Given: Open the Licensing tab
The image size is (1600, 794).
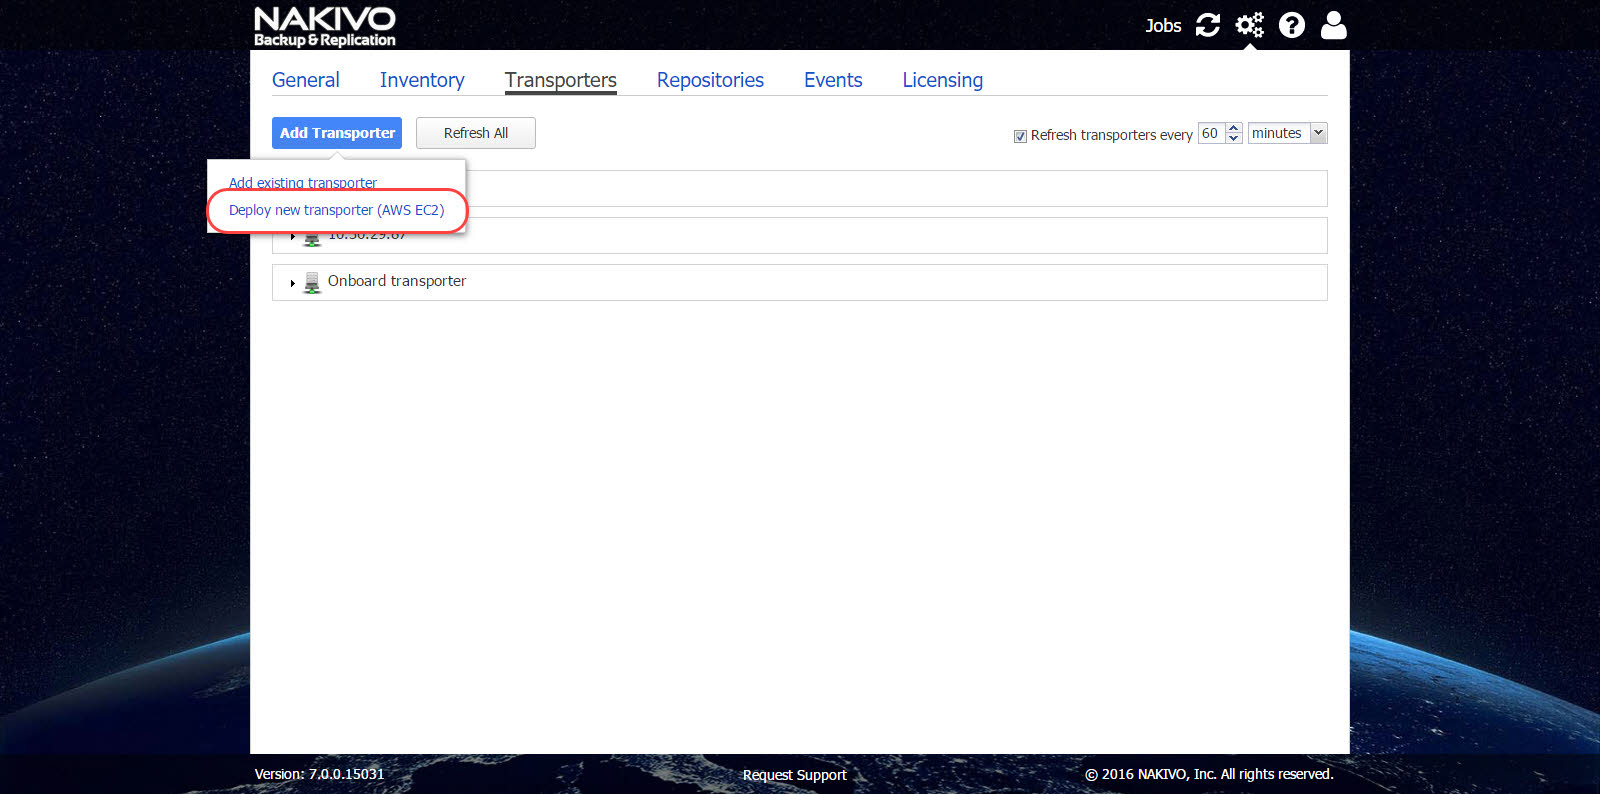Looking at the screenshot, I should pyautogui.click(x=942, y=80).
